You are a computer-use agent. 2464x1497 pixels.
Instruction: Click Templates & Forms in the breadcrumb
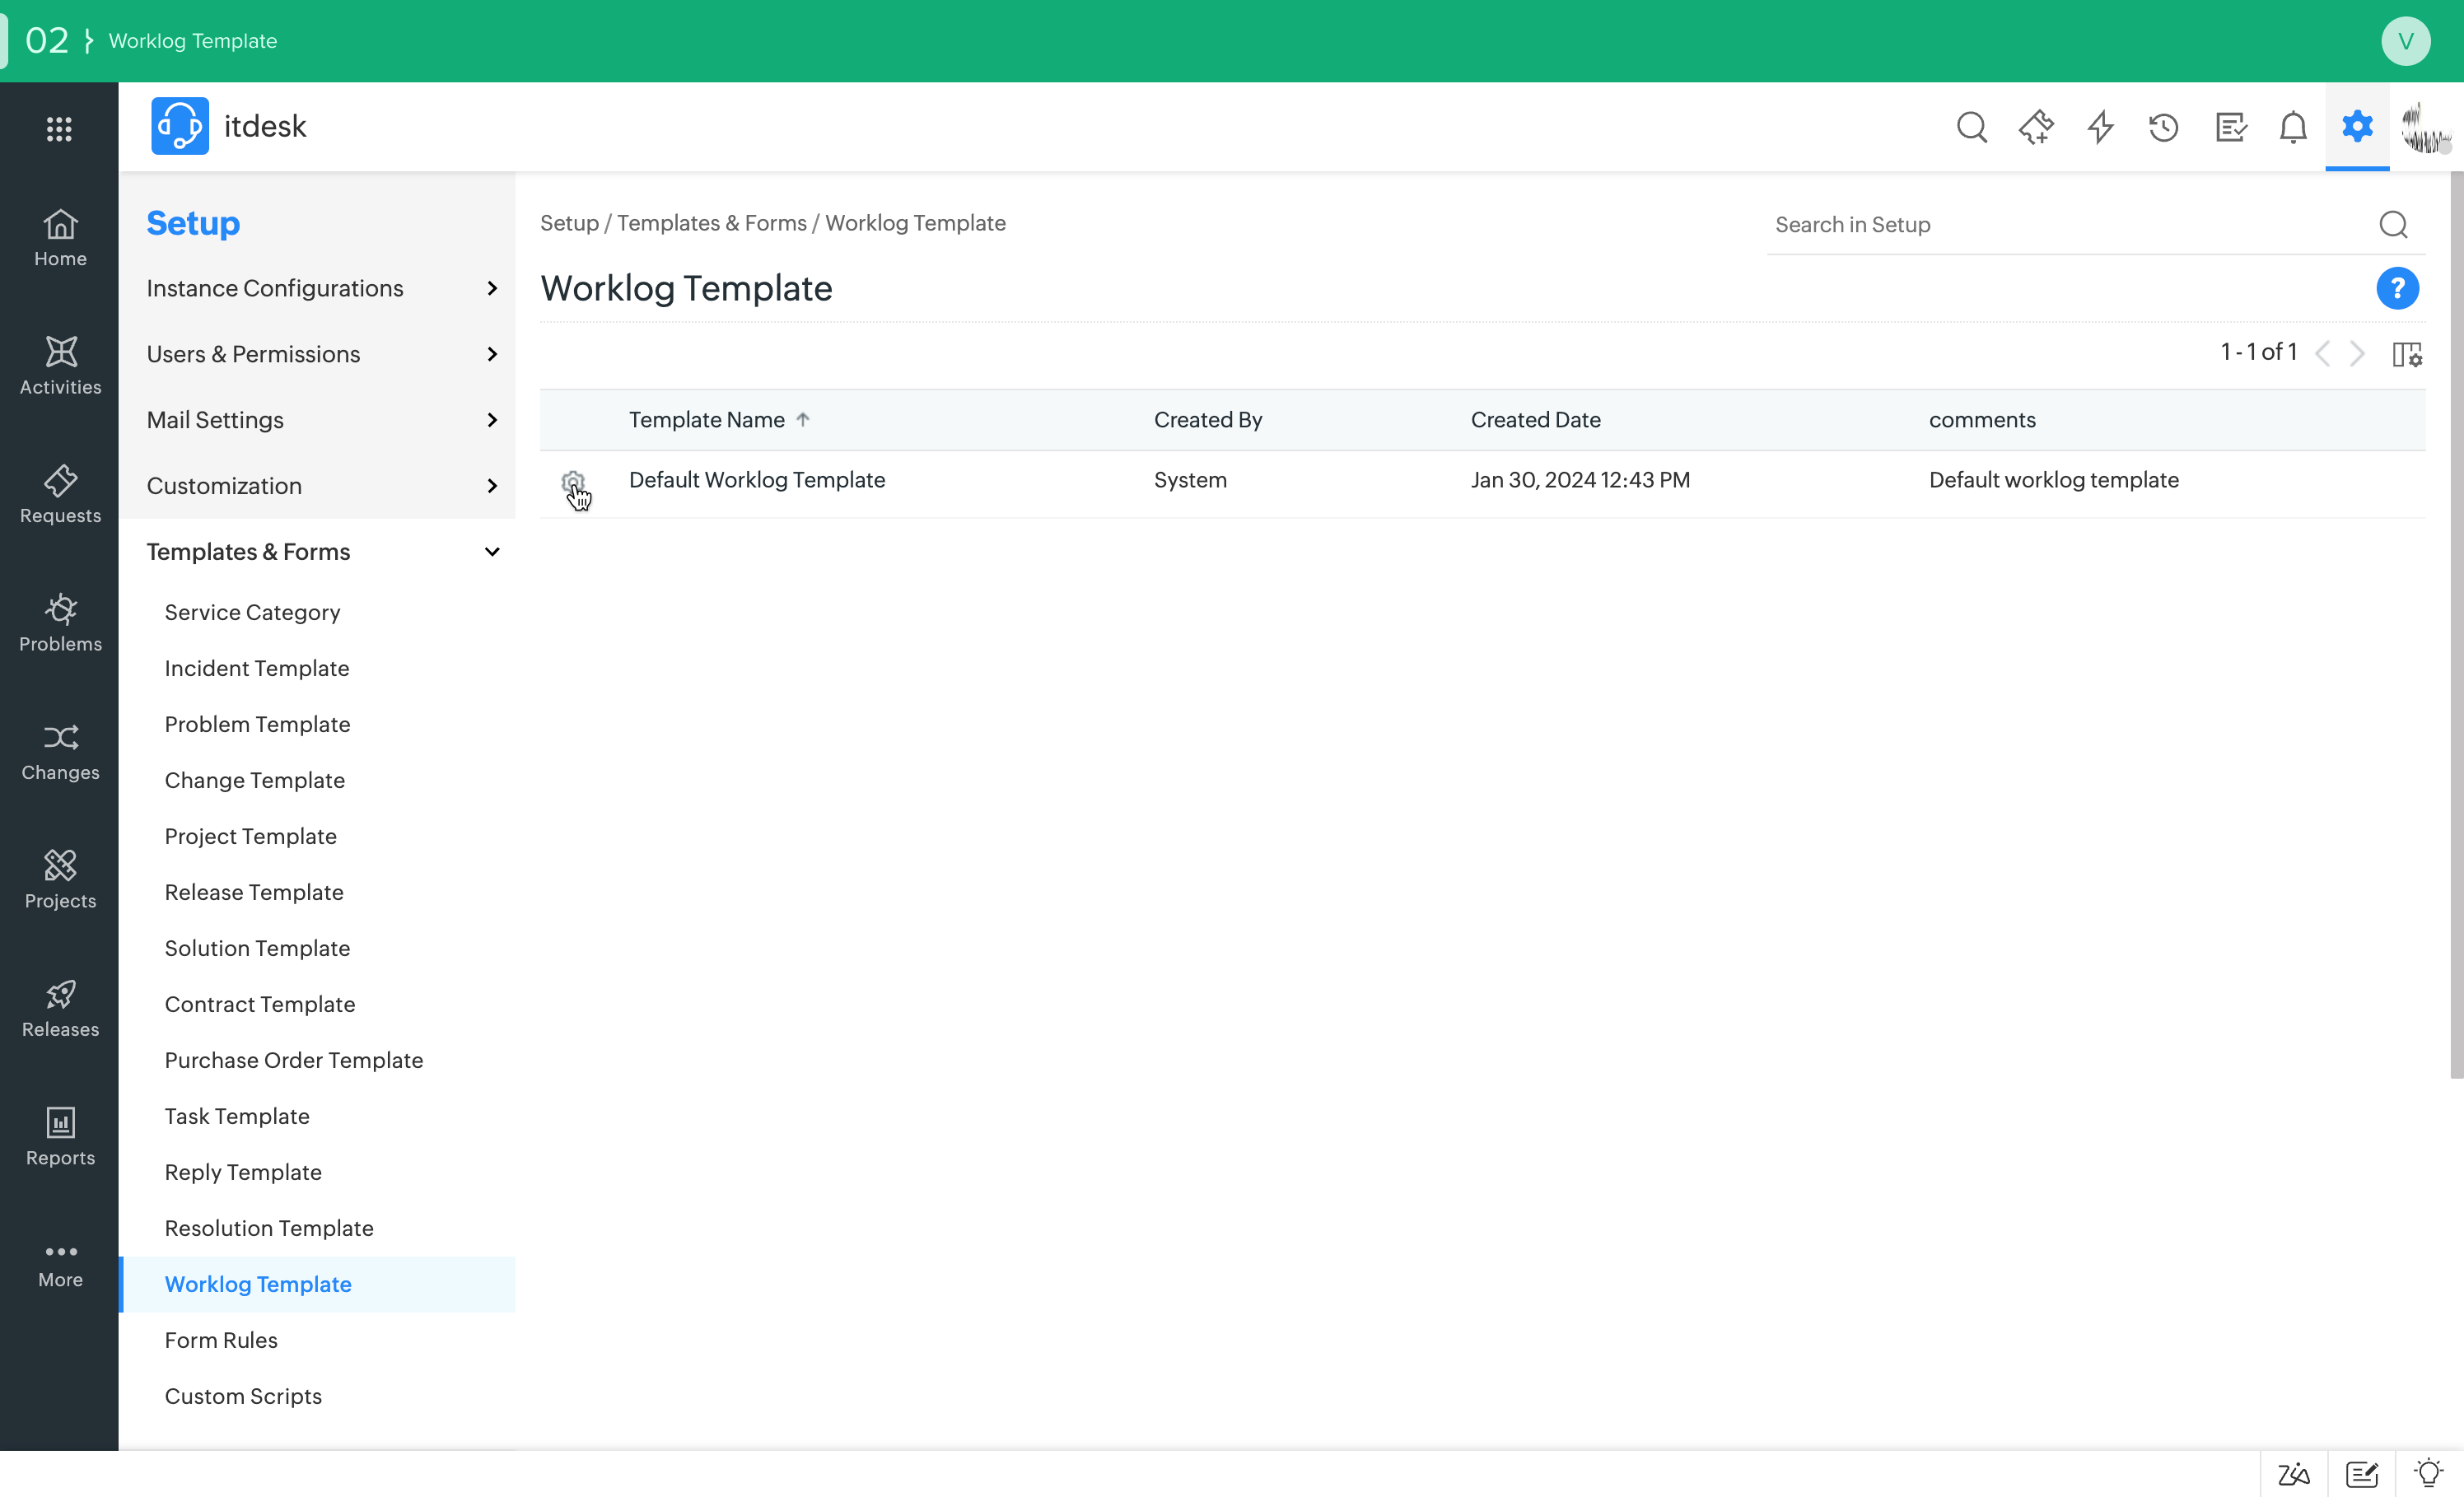click(712, 223)
